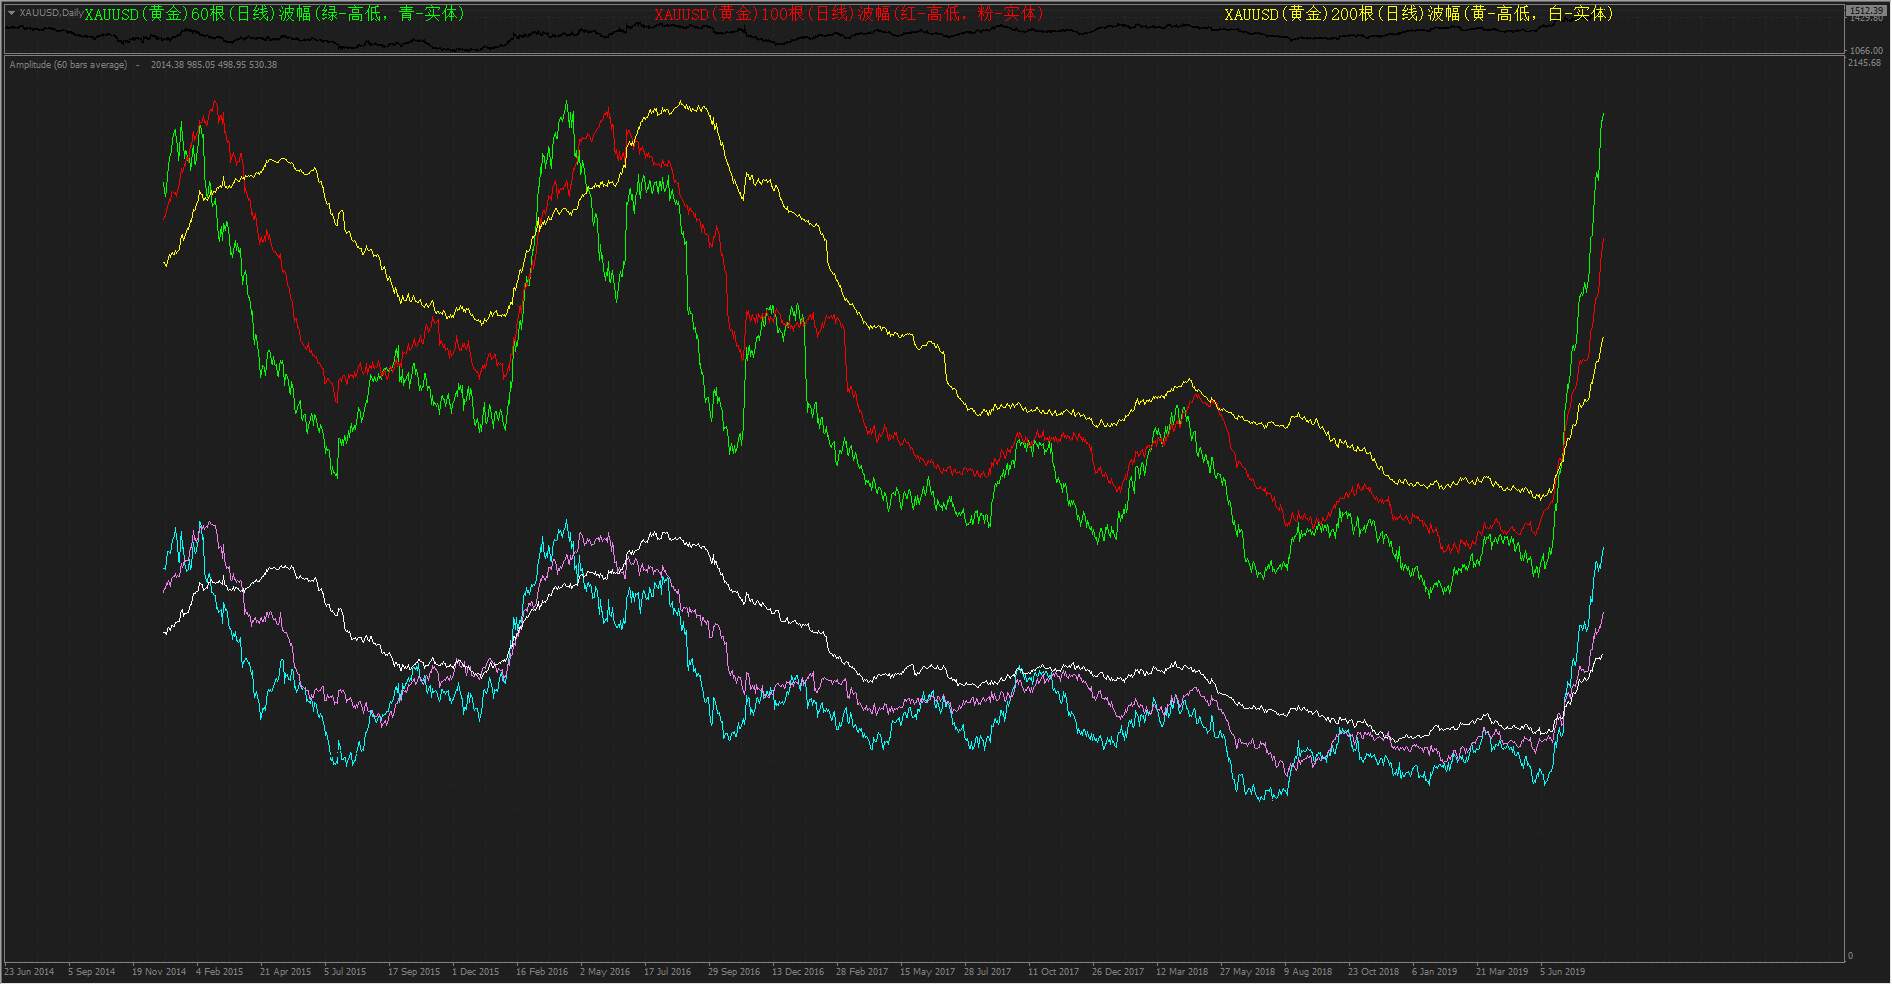Click the 5 Jun 2019 date label
Image resolution: width=1892 pixels, height=985 pixels.
point(1563,972)
